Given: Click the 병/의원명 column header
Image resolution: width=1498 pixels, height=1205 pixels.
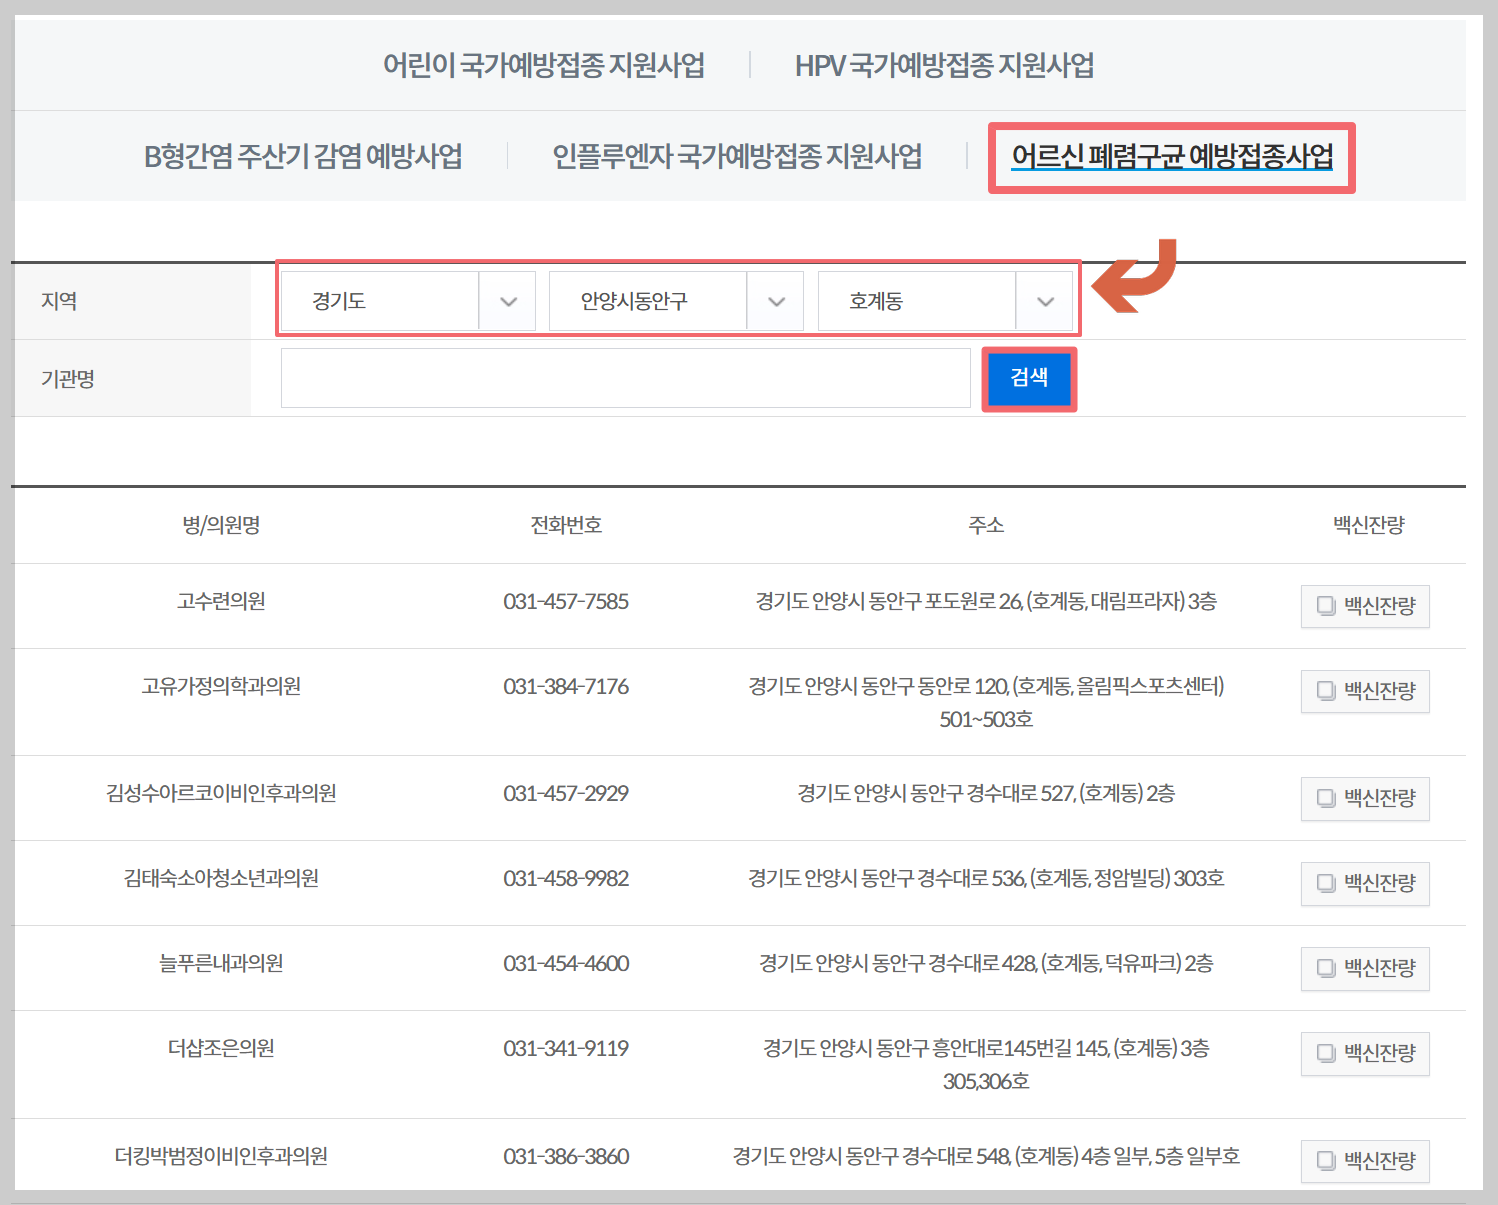Looking at the screenshot, I should pyautogui.click(x=221, y=525).
